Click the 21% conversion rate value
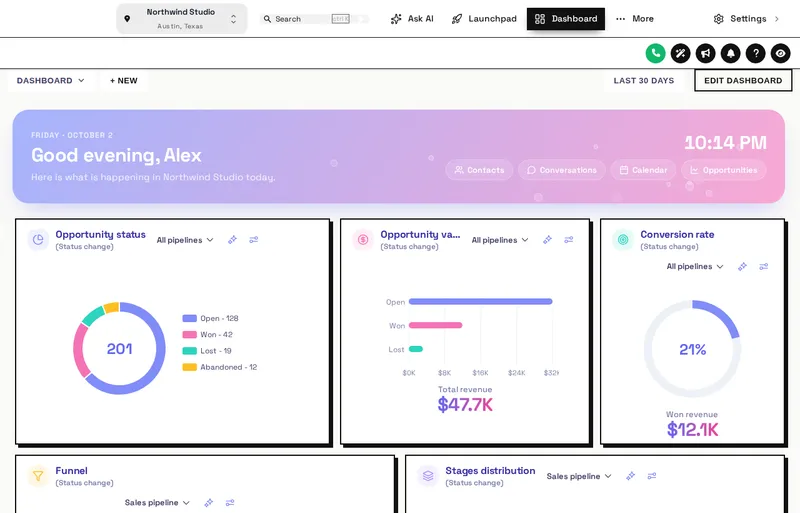Screen dimensions: 800x513 [692, 350]
